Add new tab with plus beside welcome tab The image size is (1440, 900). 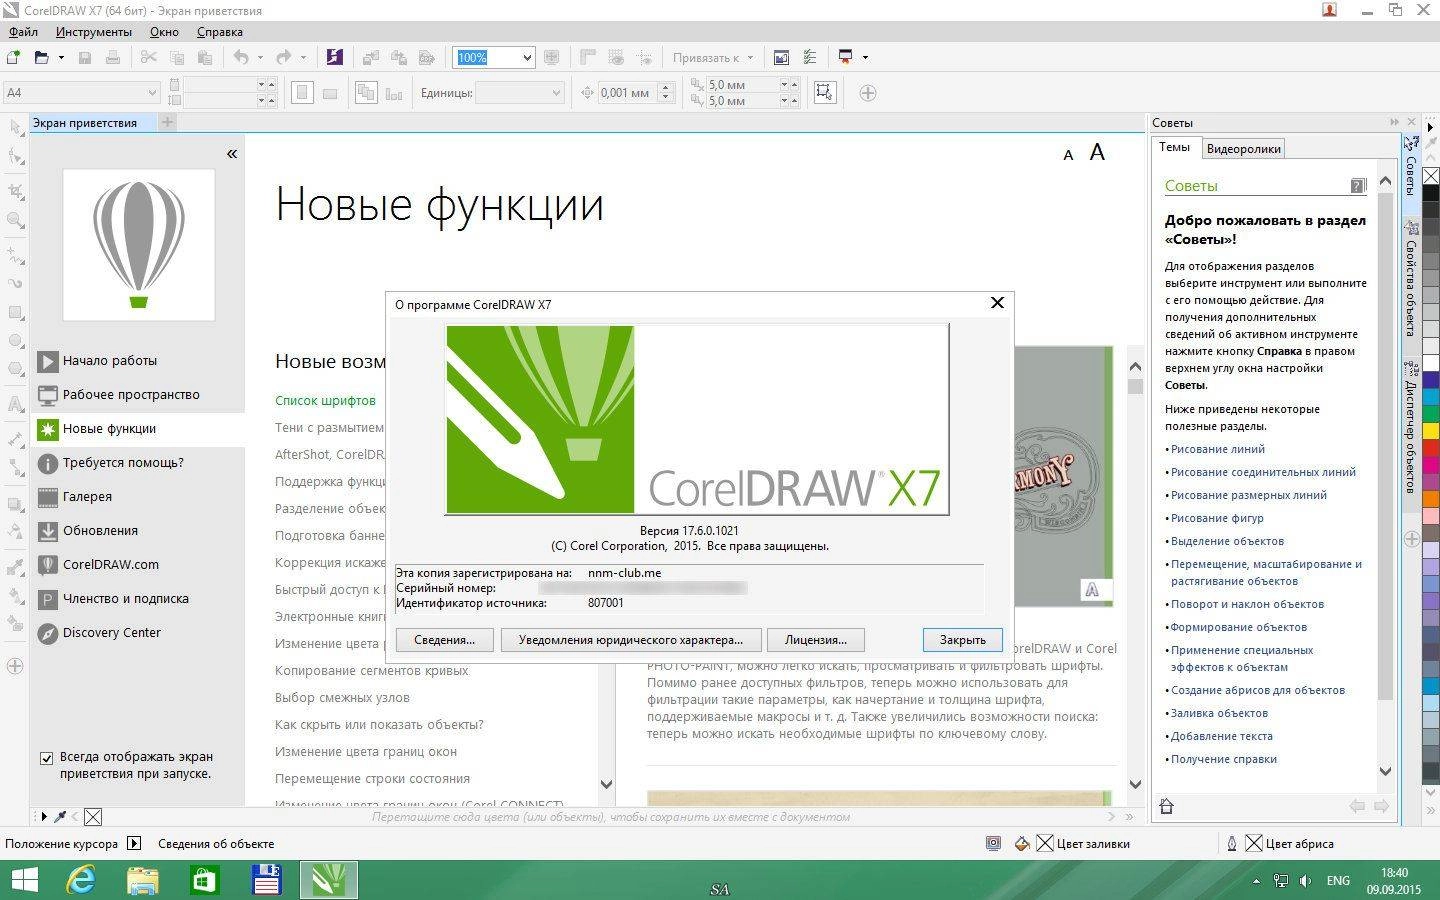click(167, 122)
